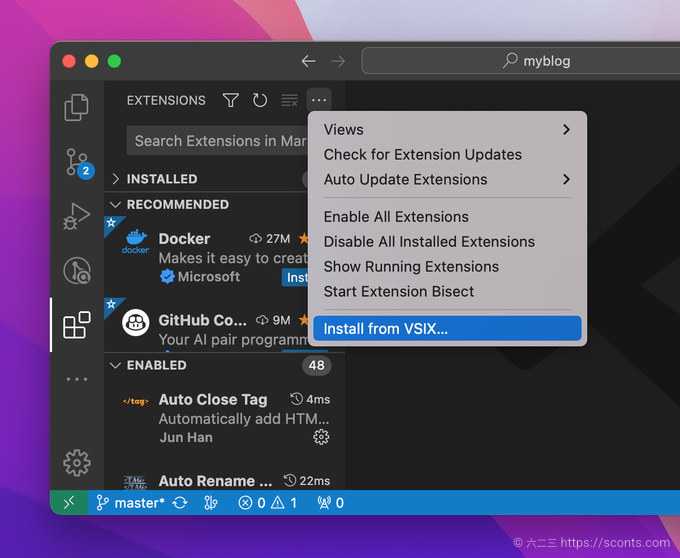Click the 22ms activation time
Screen dimensions: 680x558
[x=307, y=481]
